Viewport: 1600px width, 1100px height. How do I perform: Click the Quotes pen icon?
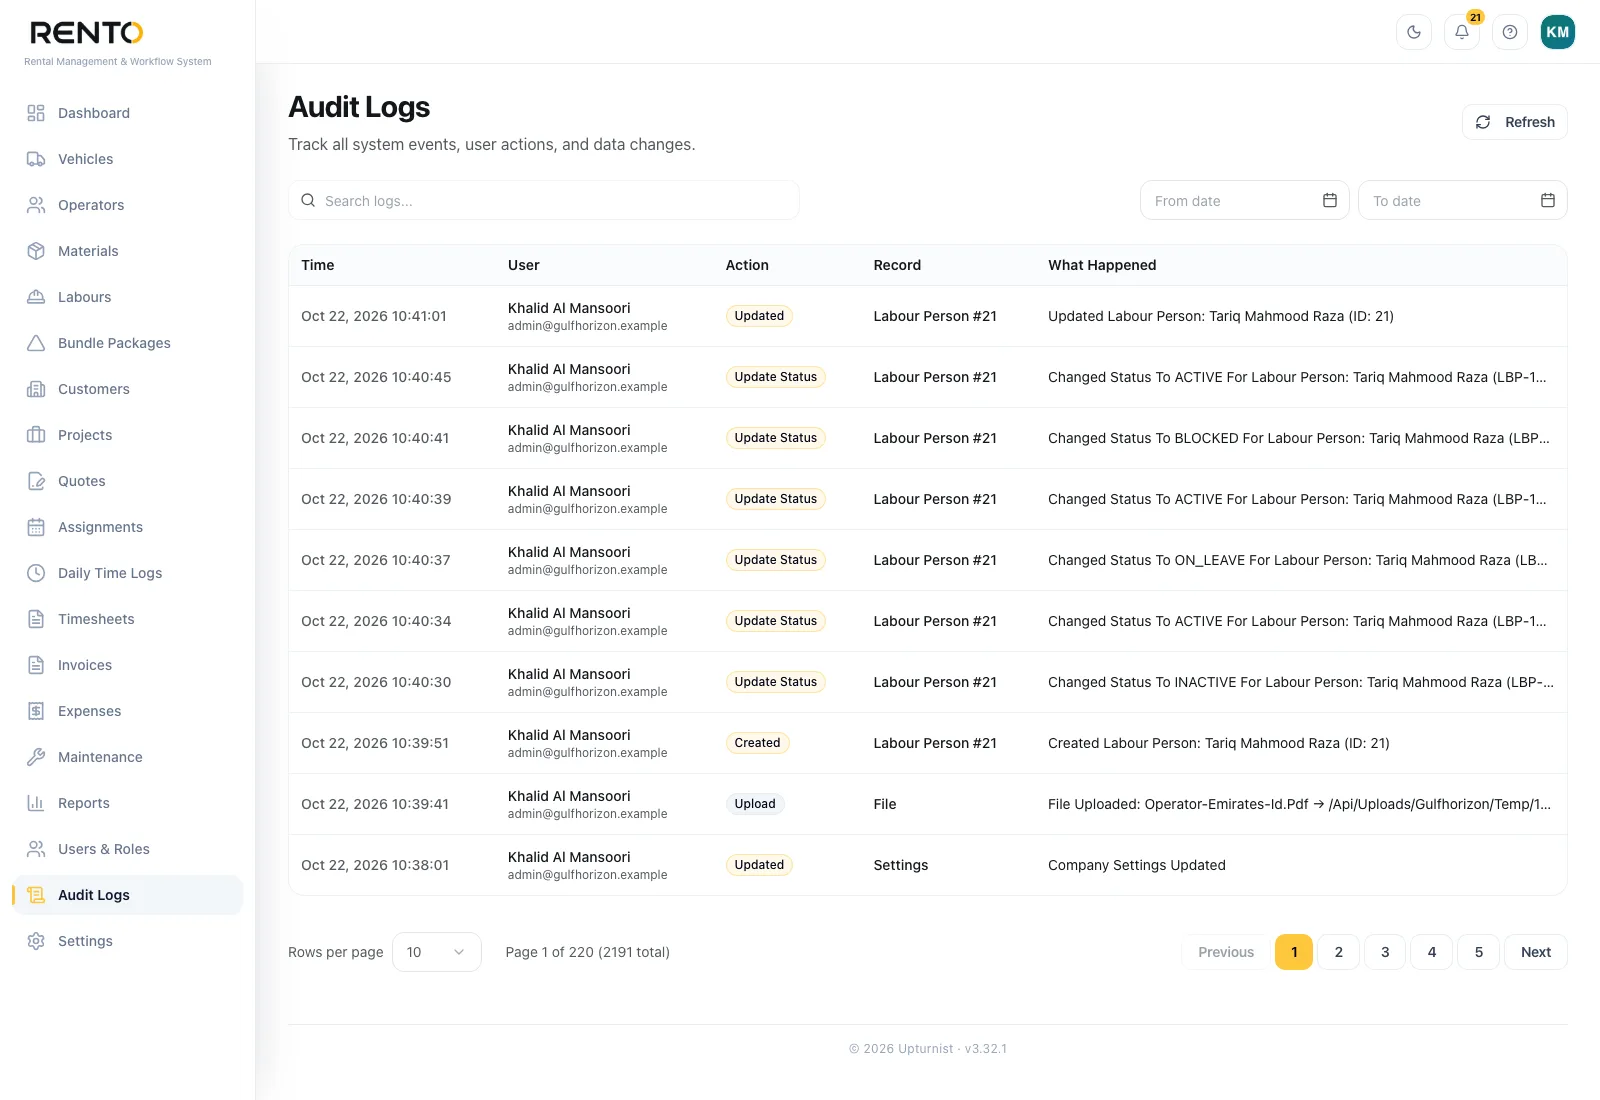[x=36, y=481]
